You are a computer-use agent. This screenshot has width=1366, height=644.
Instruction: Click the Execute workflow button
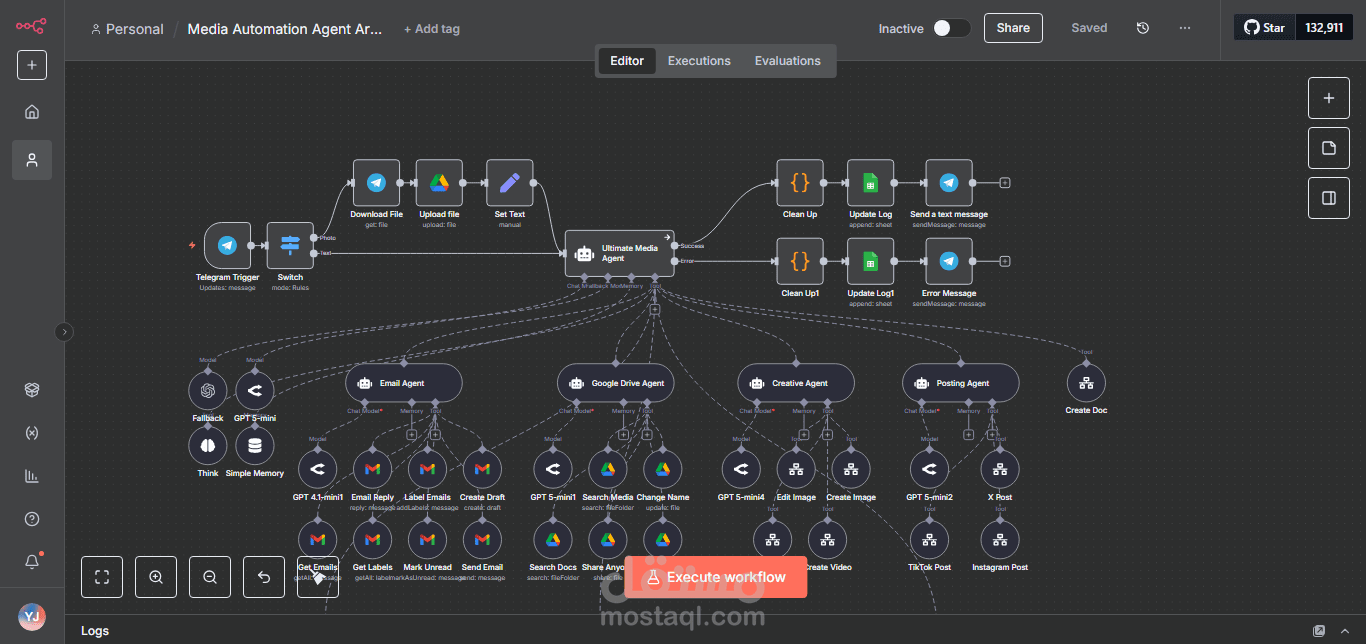tap(716, 577)
